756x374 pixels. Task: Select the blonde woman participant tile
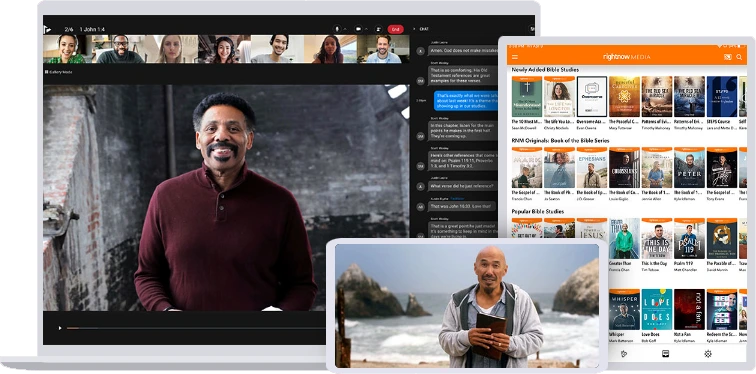click(x=171, y=49)
